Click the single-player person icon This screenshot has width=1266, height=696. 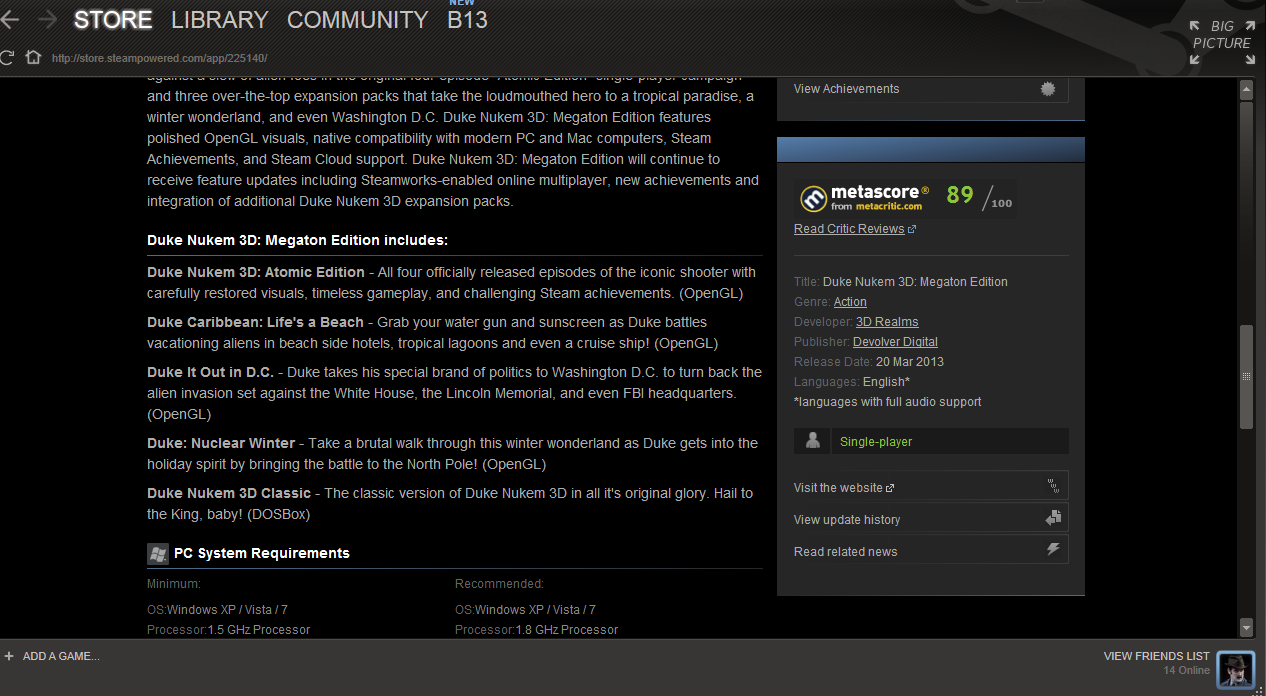pyautogui.click(x=813, y=441)
